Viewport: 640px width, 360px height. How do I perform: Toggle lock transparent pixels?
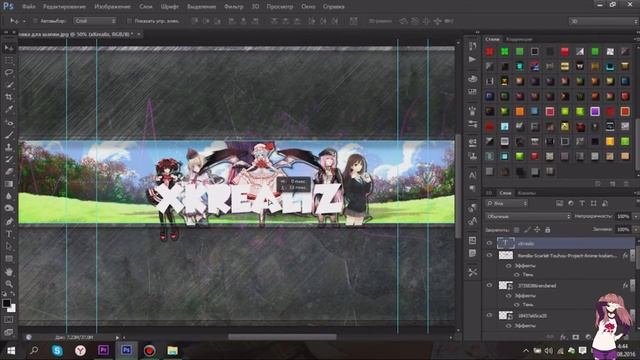(x=516, y=230)
